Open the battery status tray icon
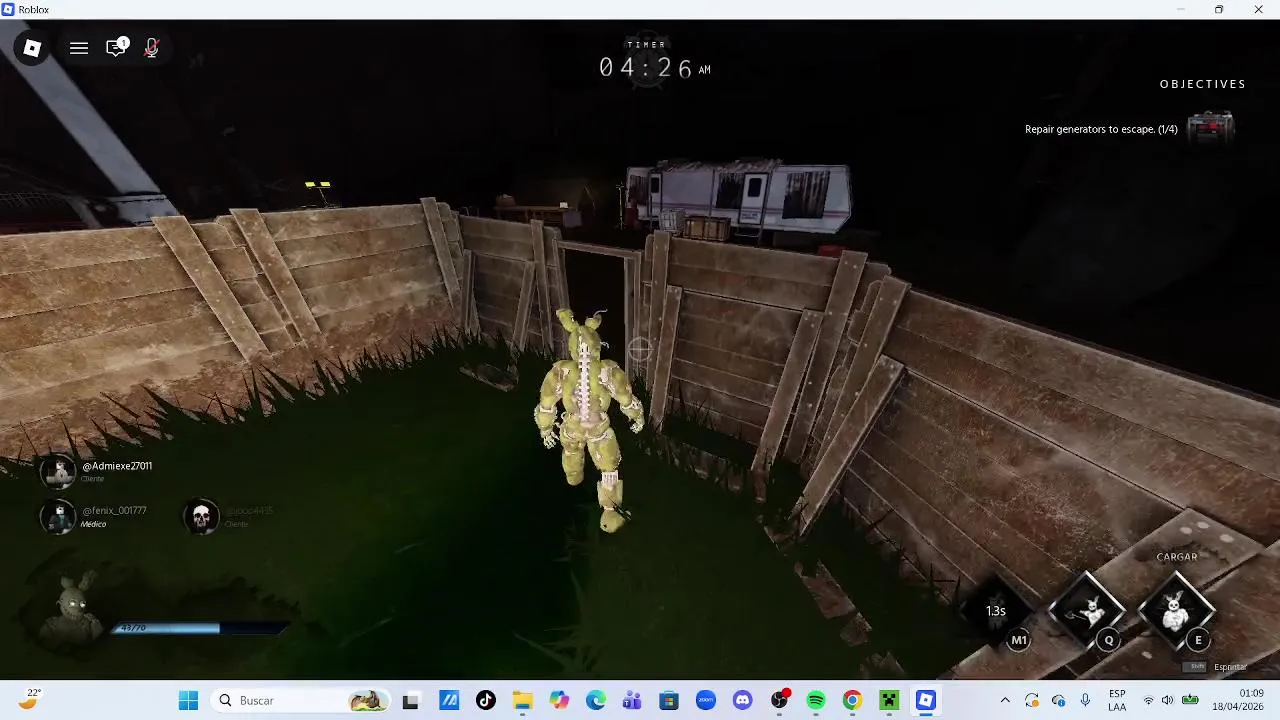 [x=1190, y=700]
